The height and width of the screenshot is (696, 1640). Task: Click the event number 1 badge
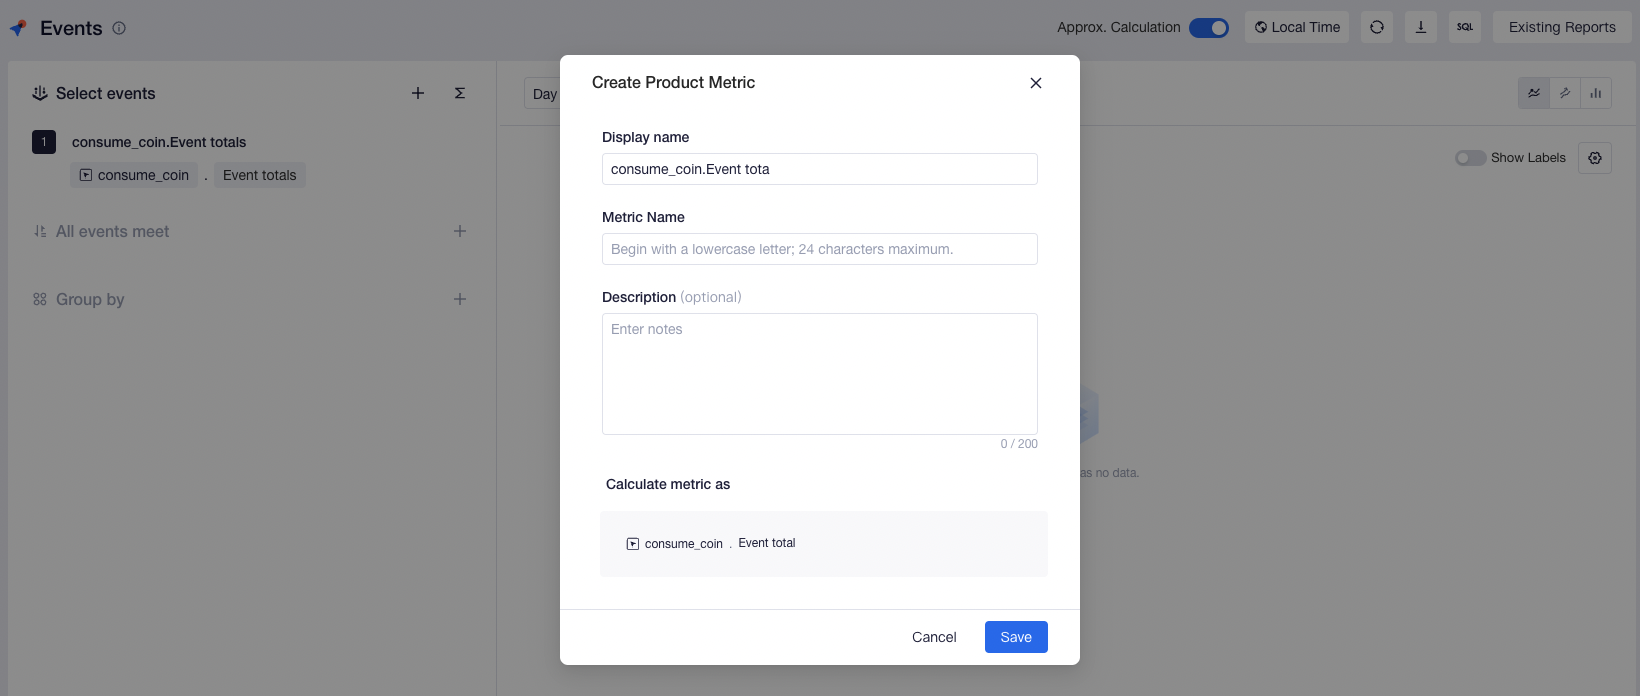click(44, 142)
